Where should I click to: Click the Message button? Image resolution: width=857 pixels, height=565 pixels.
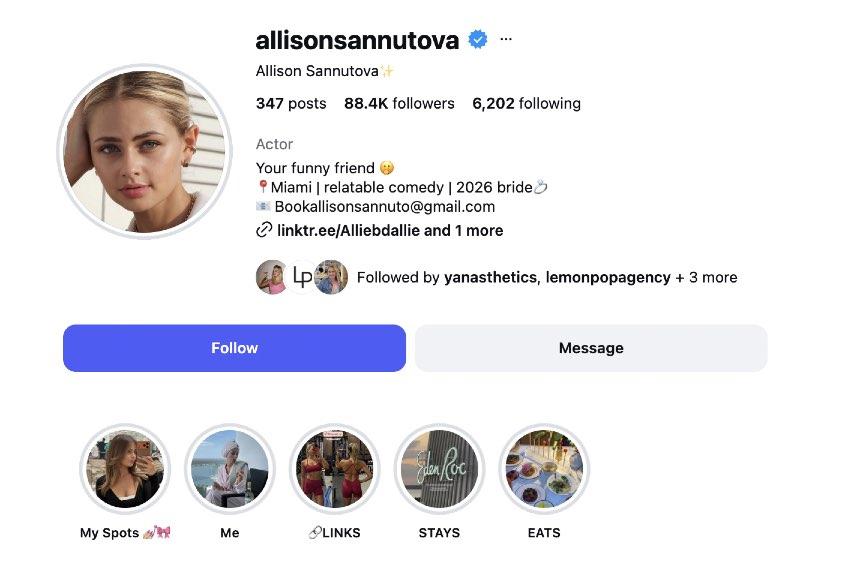click(591, 348)
